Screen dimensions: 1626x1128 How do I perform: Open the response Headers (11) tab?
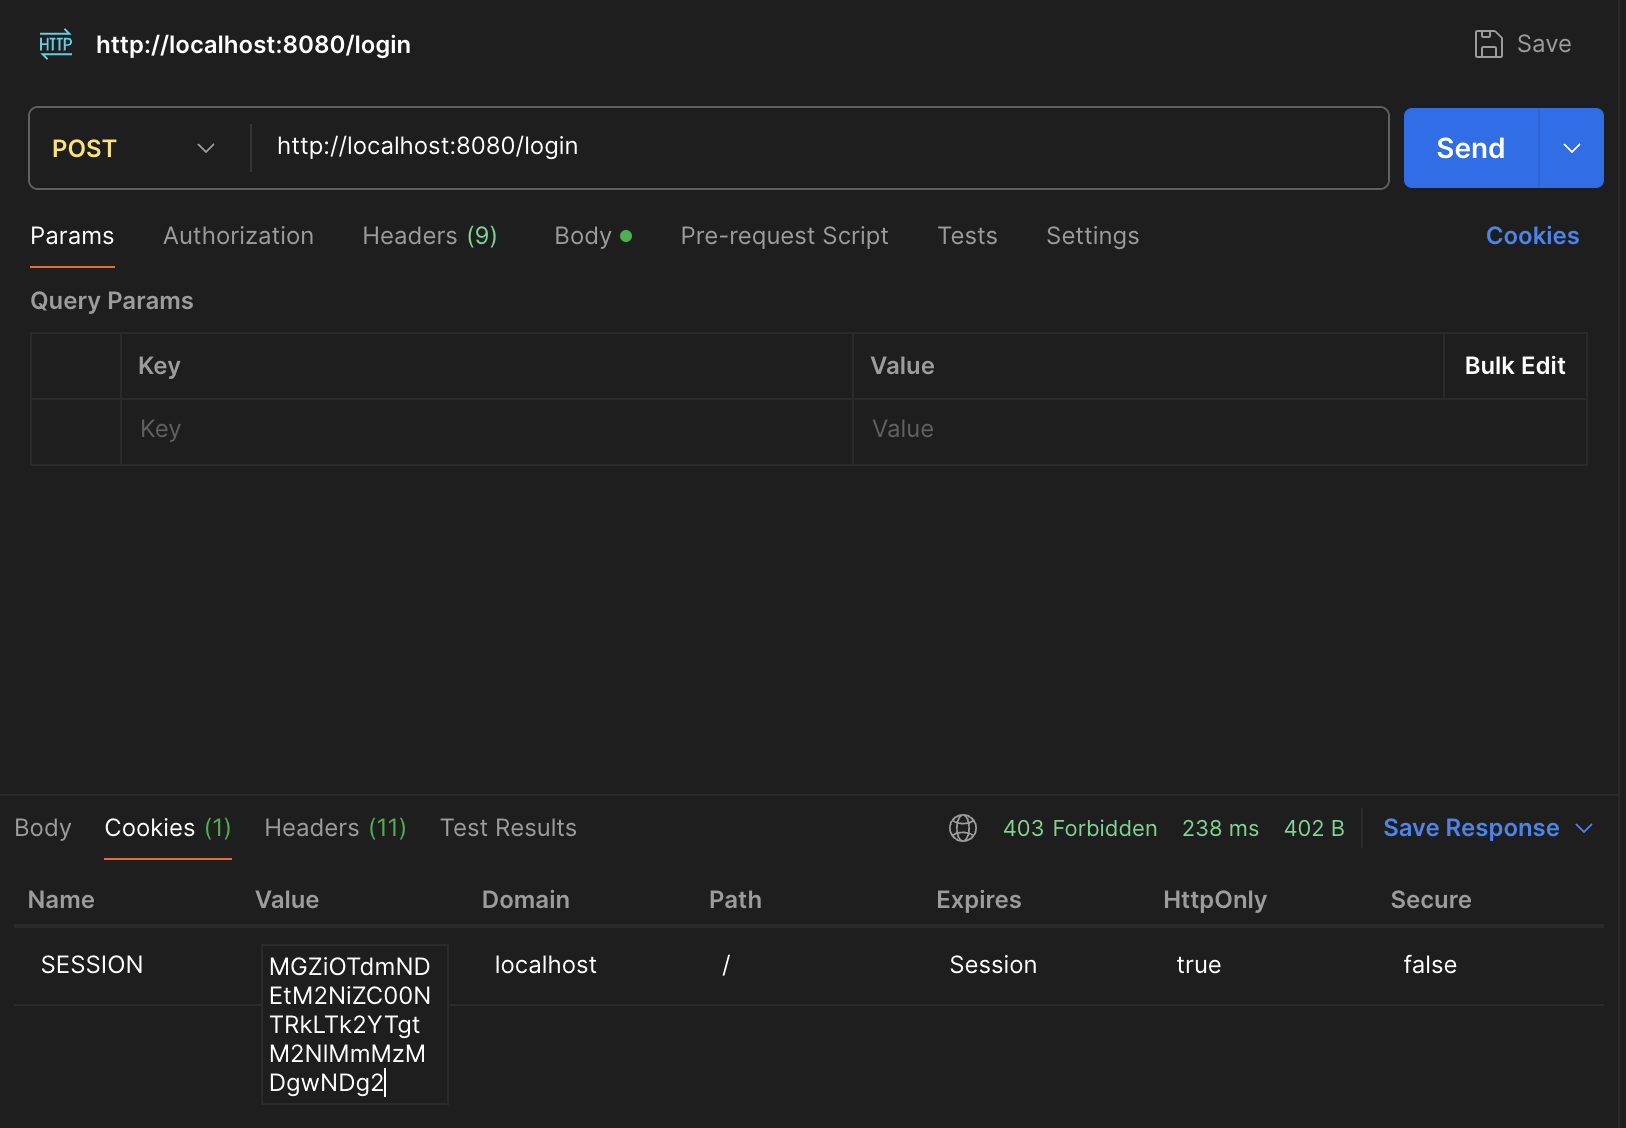tap(335, 828)
